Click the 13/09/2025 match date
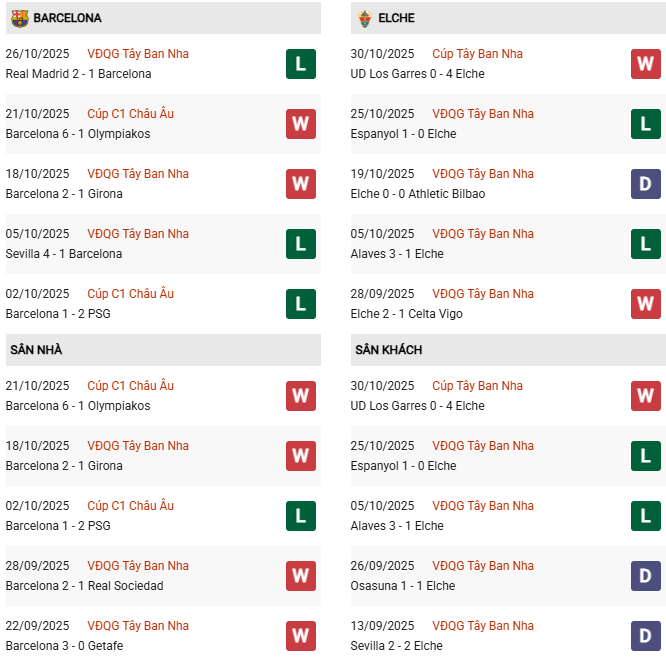The image size is (666, 658). coord(382,626)
